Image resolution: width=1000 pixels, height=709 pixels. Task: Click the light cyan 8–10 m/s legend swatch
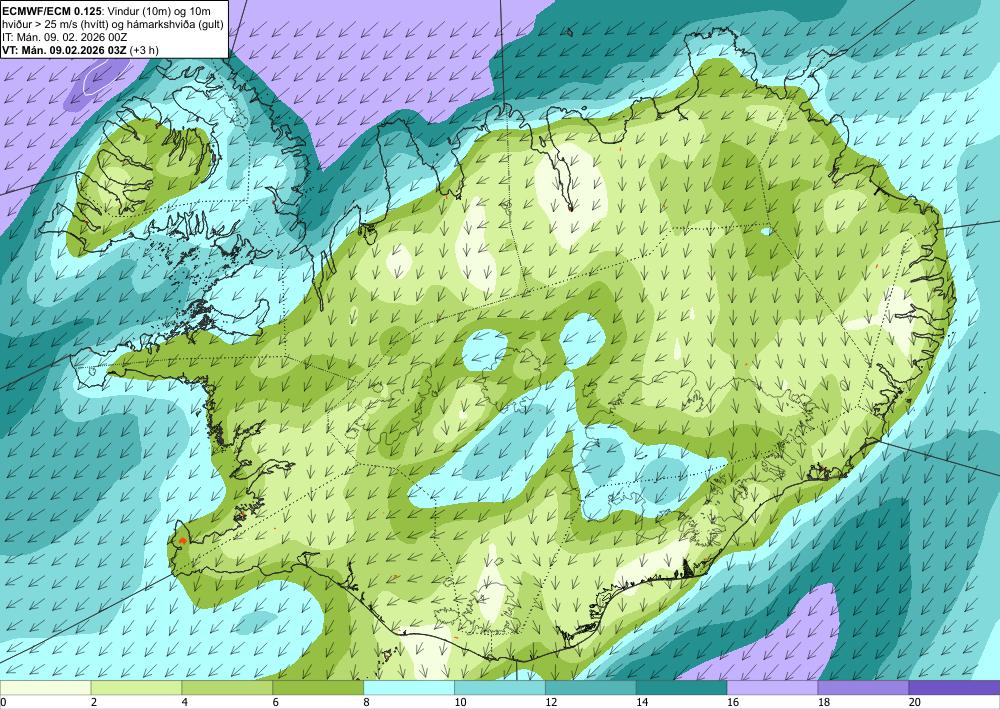409,688
